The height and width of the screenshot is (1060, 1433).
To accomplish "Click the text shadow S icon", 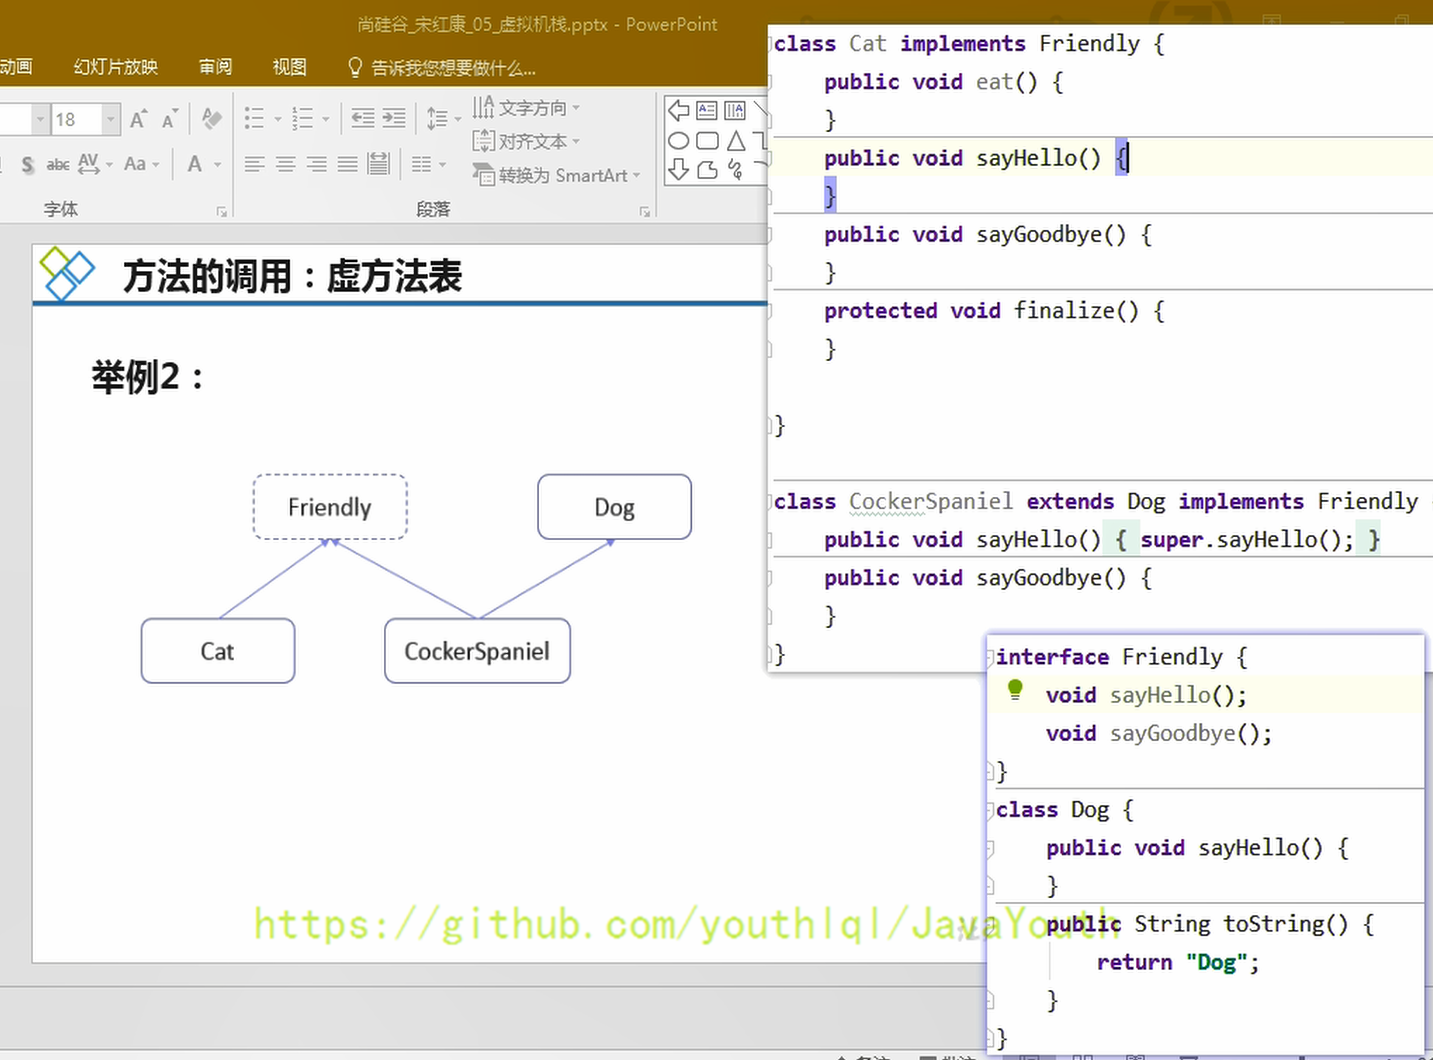I will click(x=27, y=164).
